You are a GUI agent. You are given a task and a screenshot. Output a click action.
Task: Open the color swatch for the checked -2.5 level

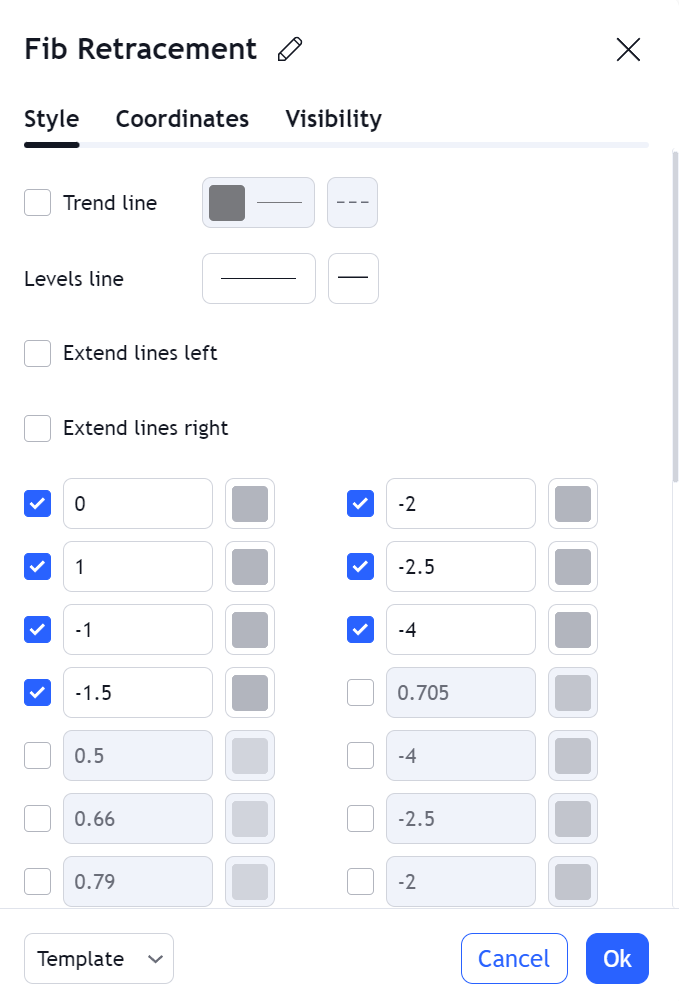(x=573, y=566)
